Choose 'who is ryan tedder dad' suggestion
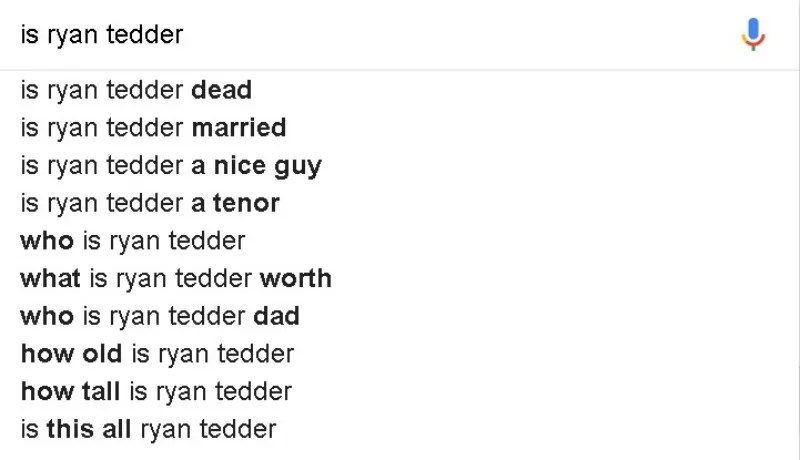This screenshot has width=800, height=460. (160, 316)
